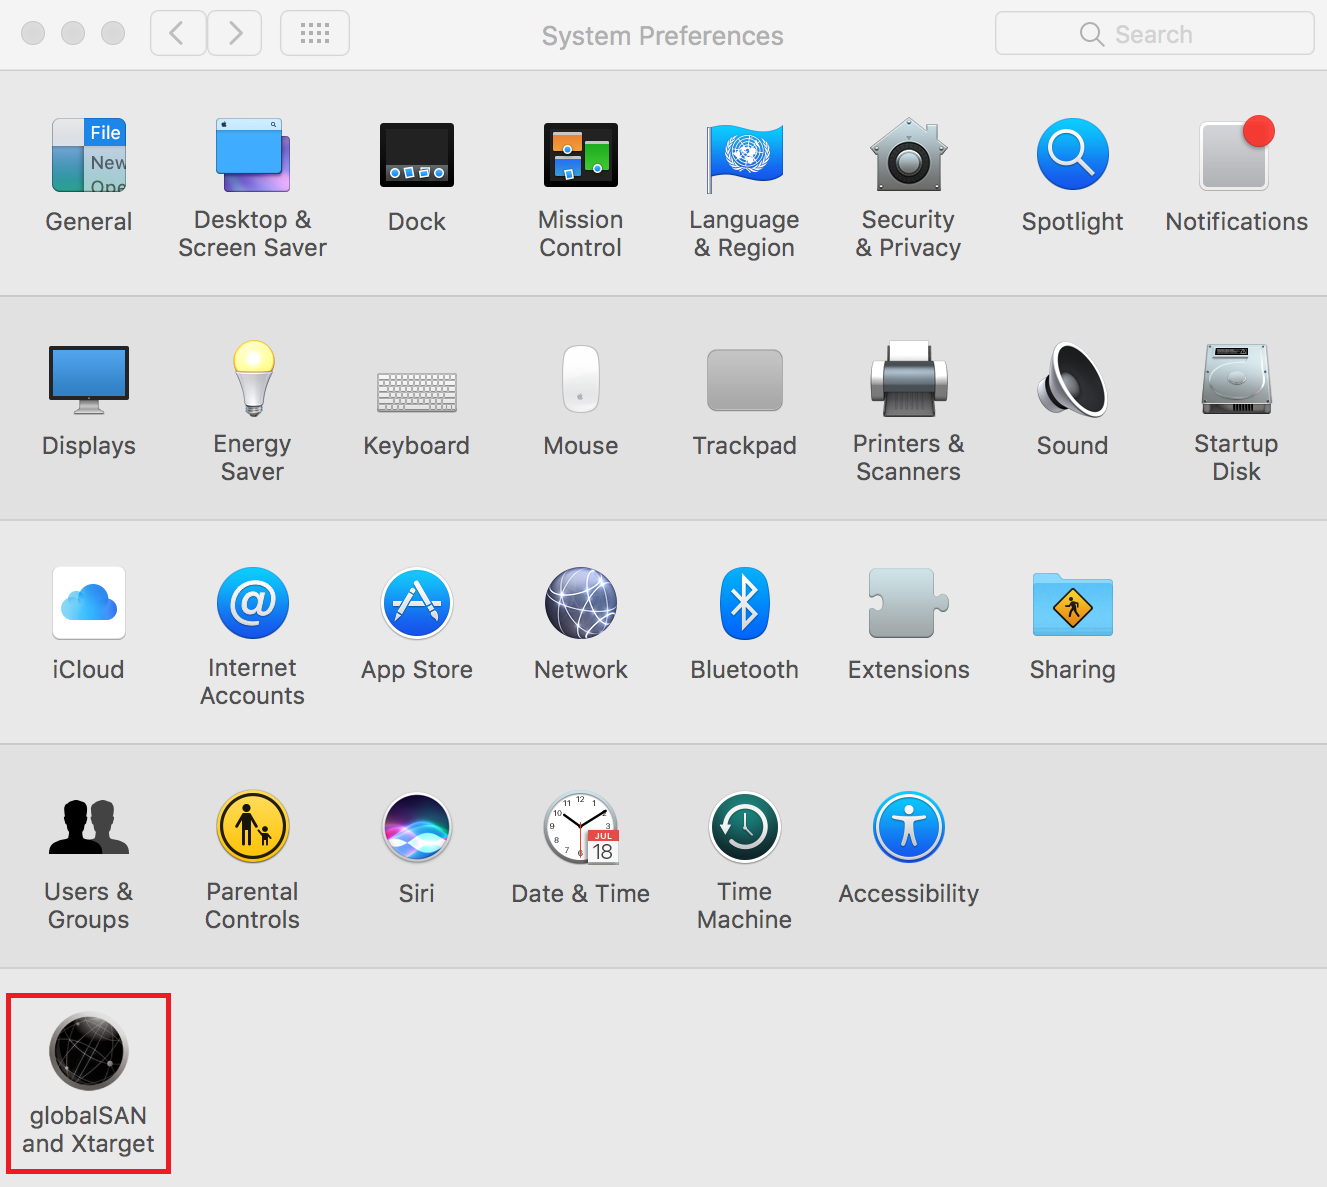Open the Sharing preferences folder icon
Image resolution: width=1327 pixels, height=1187 pixels.
click(x=1072, y=604)
